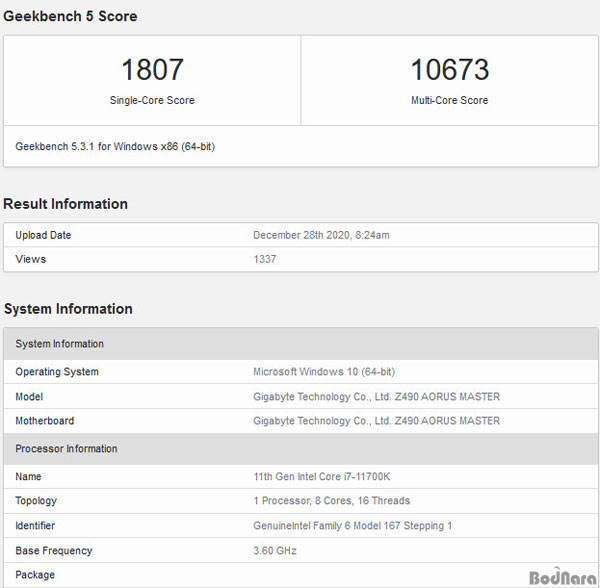This screenshot has width=600, height=588.
Task: Click the large 'System Information' heading
Action: tap(68, 309)
